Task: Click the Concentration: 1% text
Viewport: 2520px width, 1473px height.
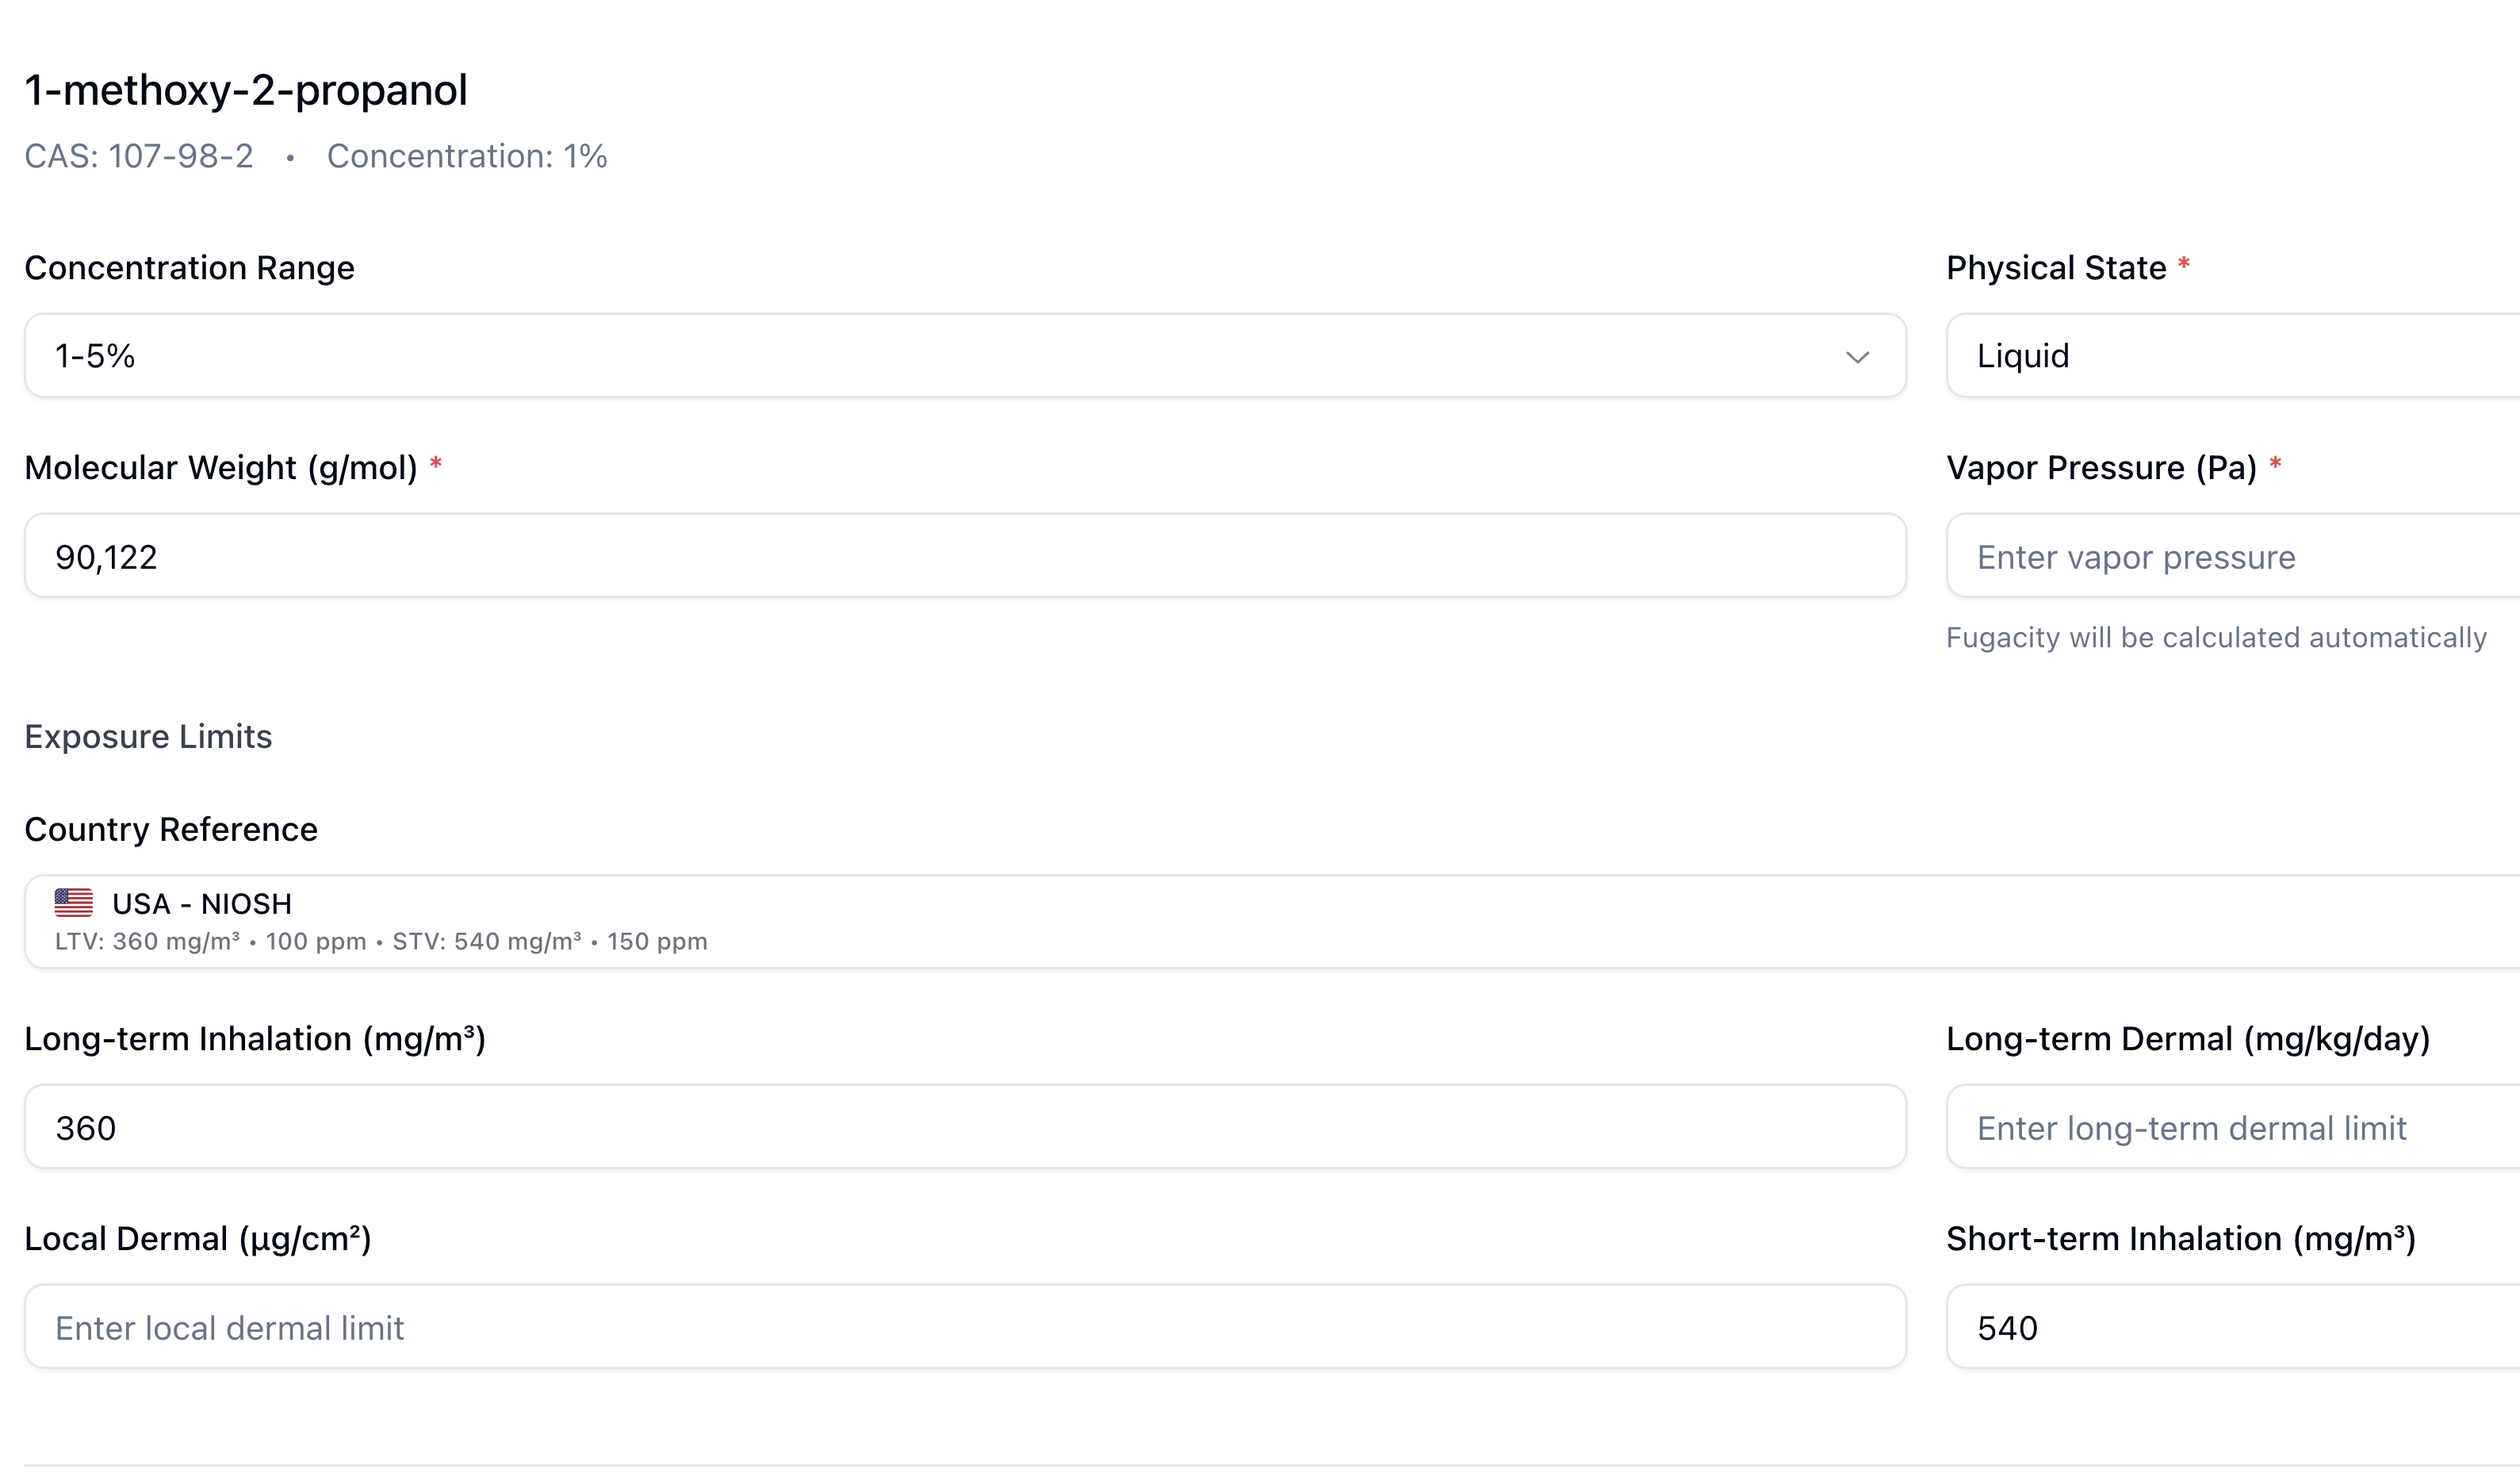Action: (467, 156)
